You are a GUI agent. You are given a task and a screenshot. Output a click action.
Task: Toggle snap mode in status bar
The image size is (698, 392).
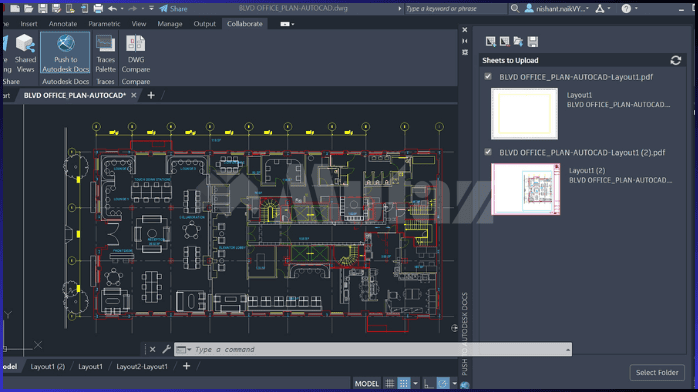pos(403,384)
